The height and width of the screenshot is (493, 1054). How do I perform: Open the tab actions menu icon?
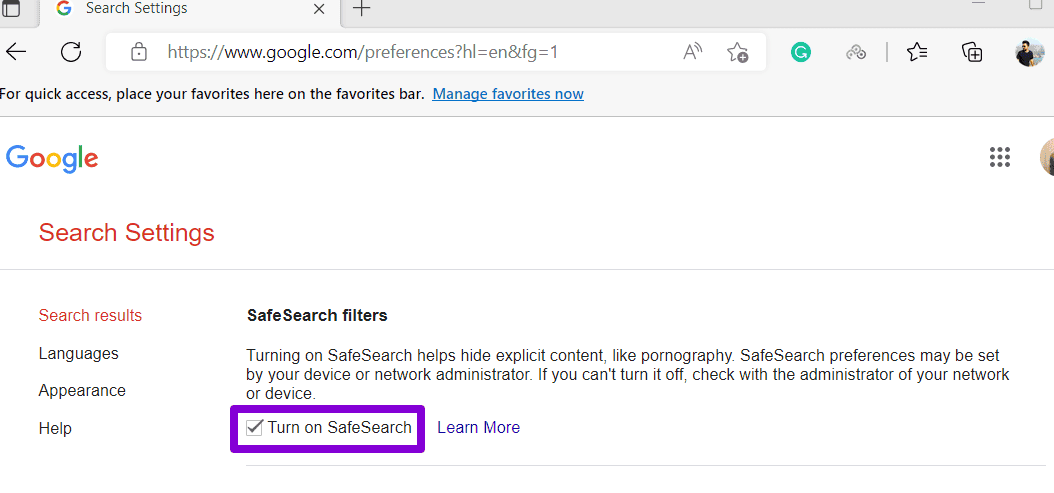tap(11, 9)
